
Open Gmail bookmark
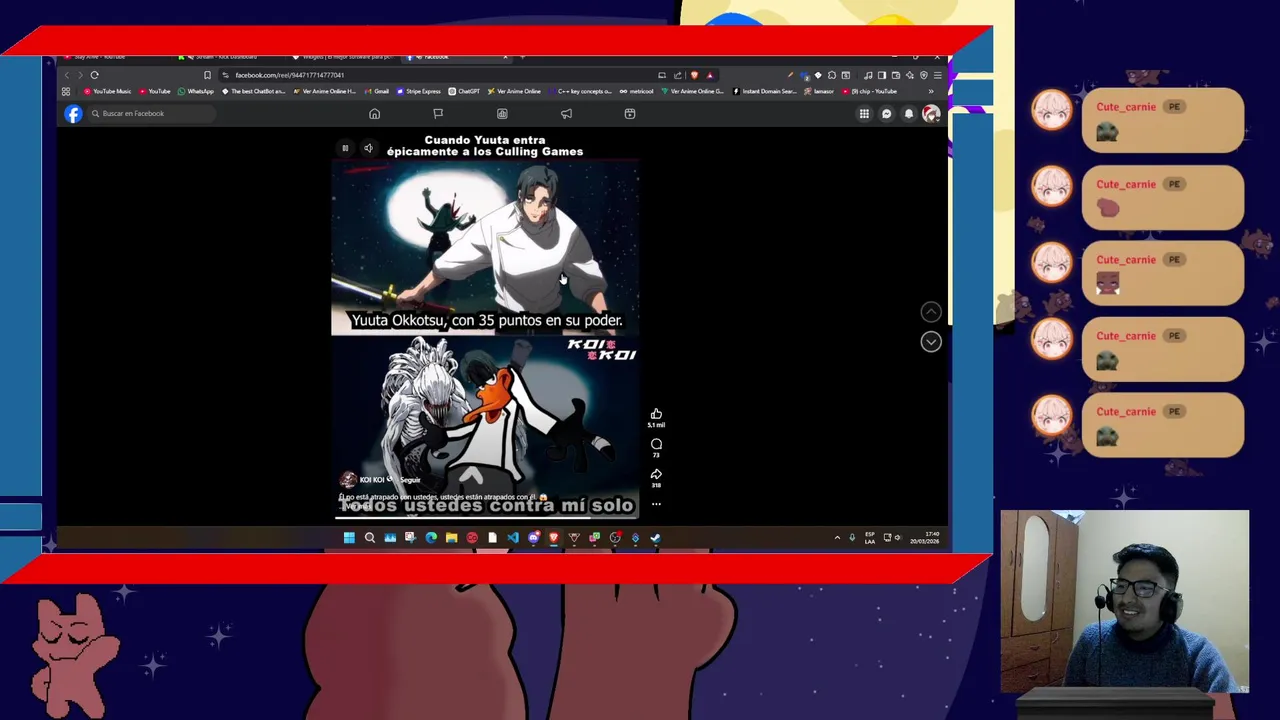point(376,91)
